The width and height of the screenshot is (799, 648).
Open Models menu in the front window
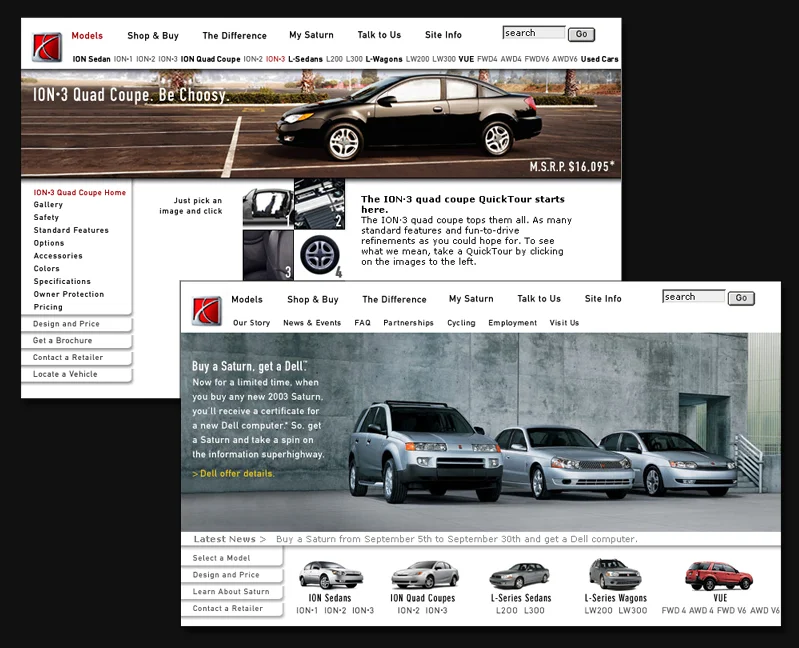[x=247, y=300]
